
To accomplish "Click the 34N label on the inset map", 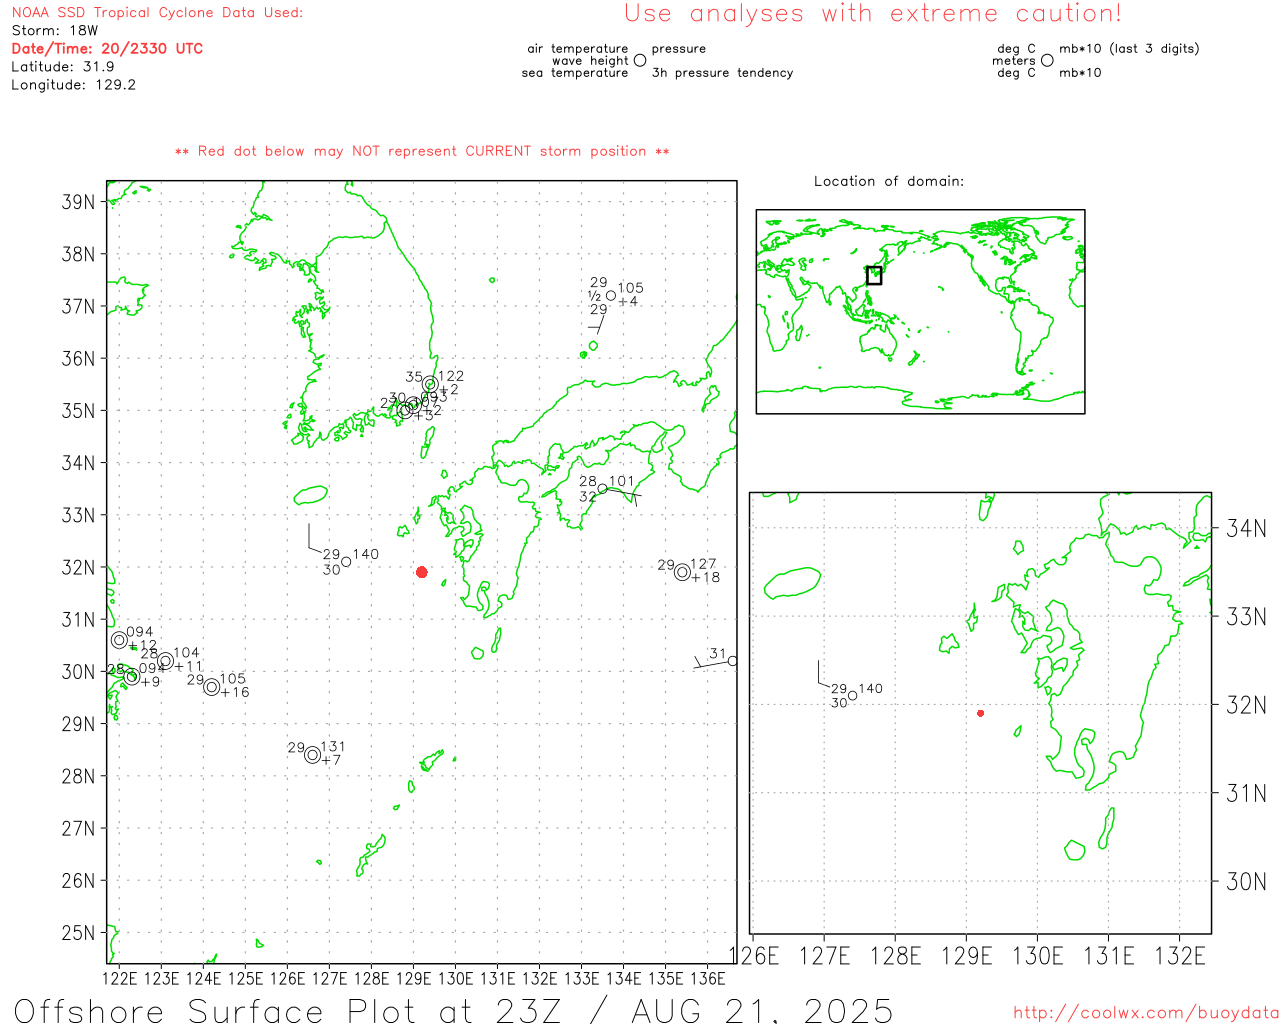I will (x=1246, y=528).
